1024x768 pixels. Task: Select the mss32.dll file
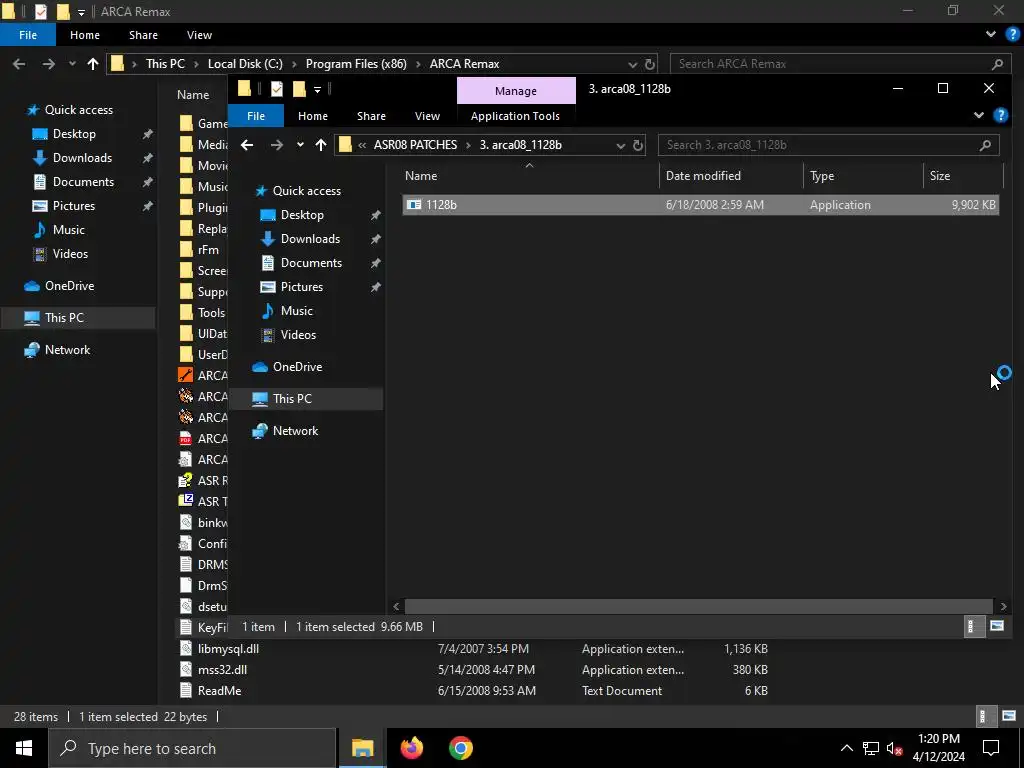click(x=222, y=670)
